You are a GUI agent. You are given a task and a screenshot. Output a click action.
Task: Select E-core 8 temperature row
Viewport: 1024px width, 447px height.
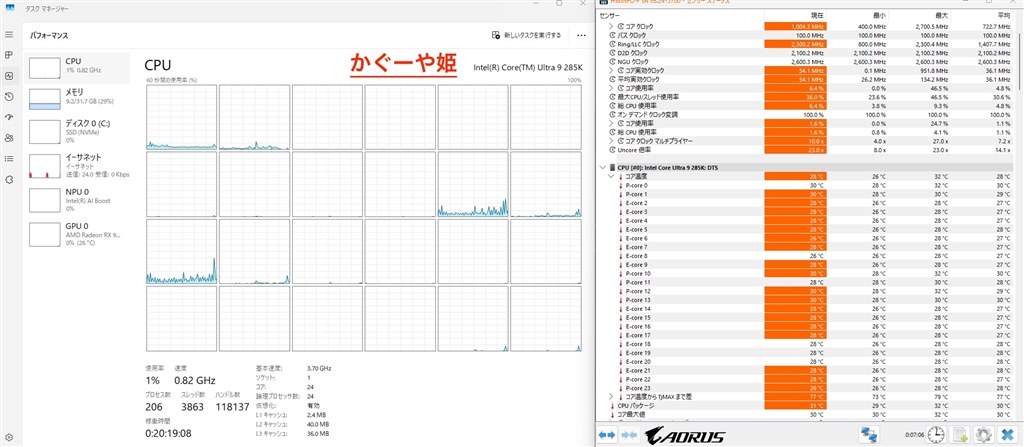pyautogui.click(x=805, y=256)
